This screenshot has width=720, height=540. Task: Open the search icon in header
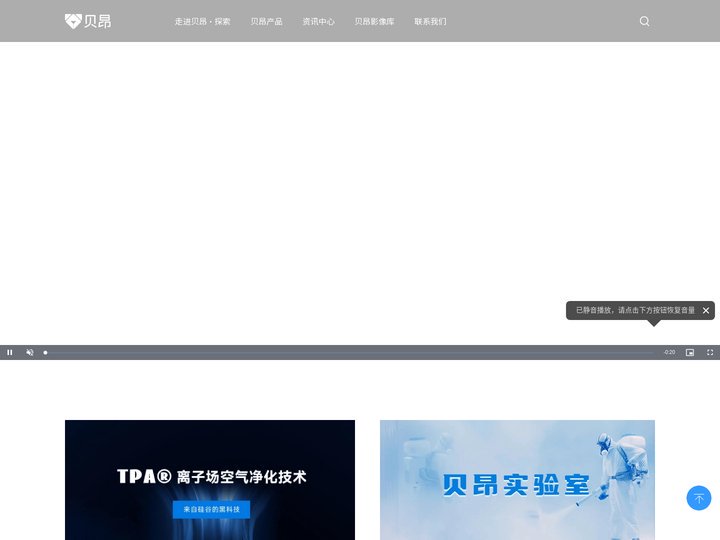point(644,21)
